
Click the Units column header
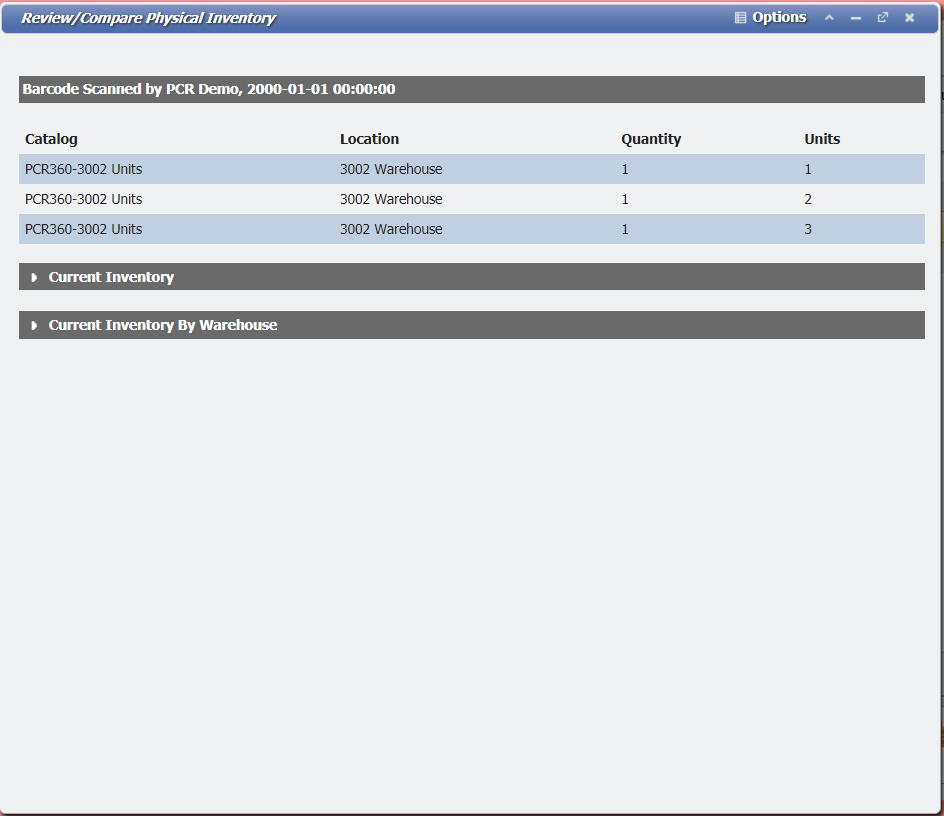(822, 139)
